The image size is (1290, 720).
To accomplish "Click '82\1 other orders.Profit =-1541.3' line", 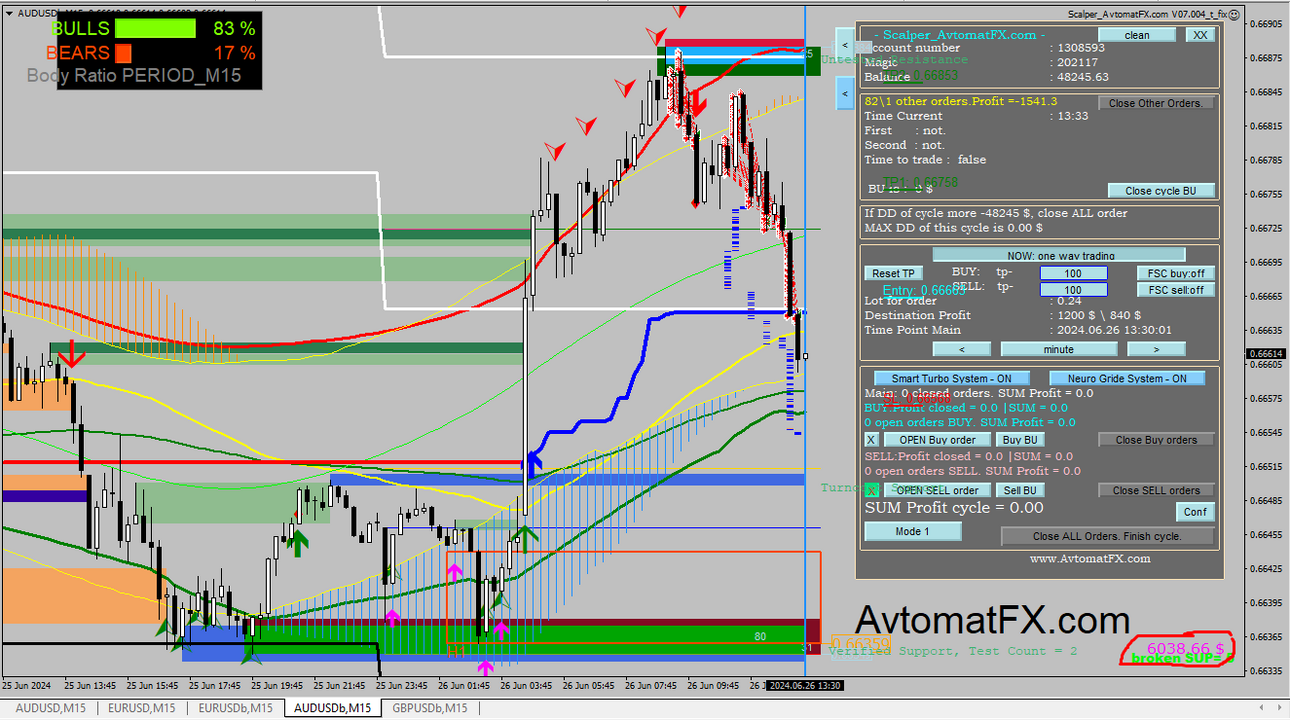I will click(961, 101).
